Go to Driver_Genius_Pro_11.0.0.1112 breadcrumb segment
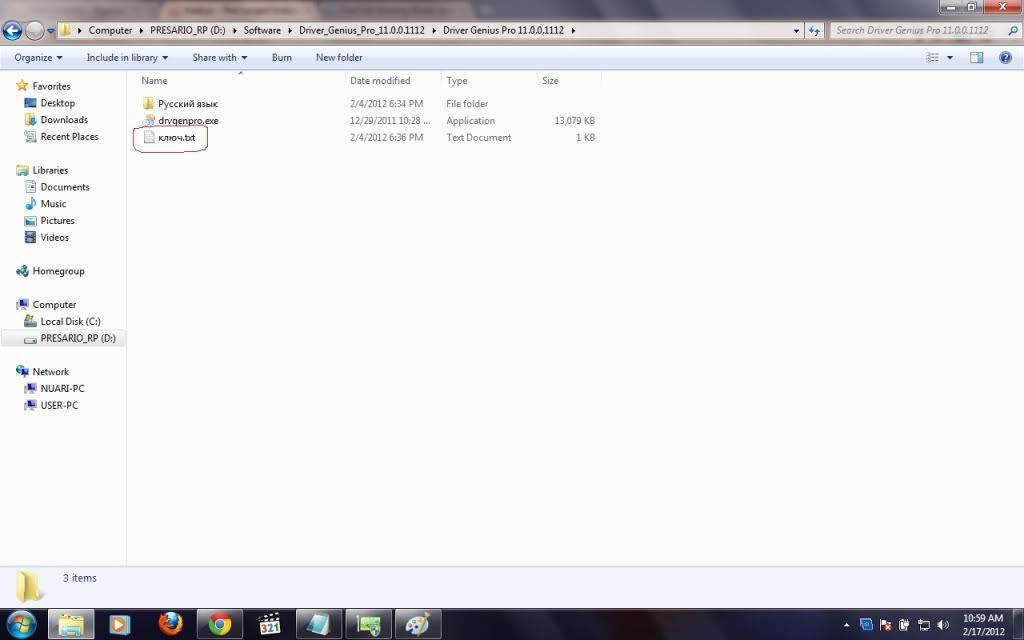This screenshot has height=640, width=1024. point(362,30)
